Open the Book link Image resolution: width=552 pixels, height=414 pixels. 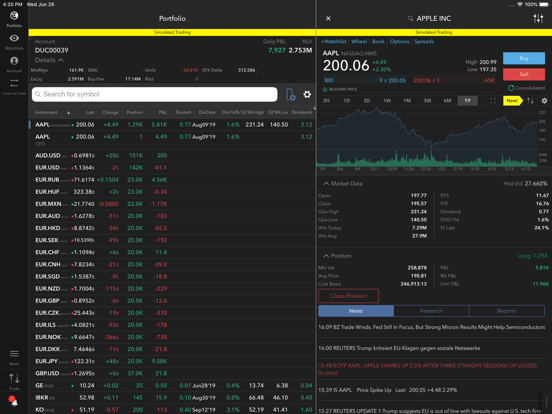click(x=378, y=42)
